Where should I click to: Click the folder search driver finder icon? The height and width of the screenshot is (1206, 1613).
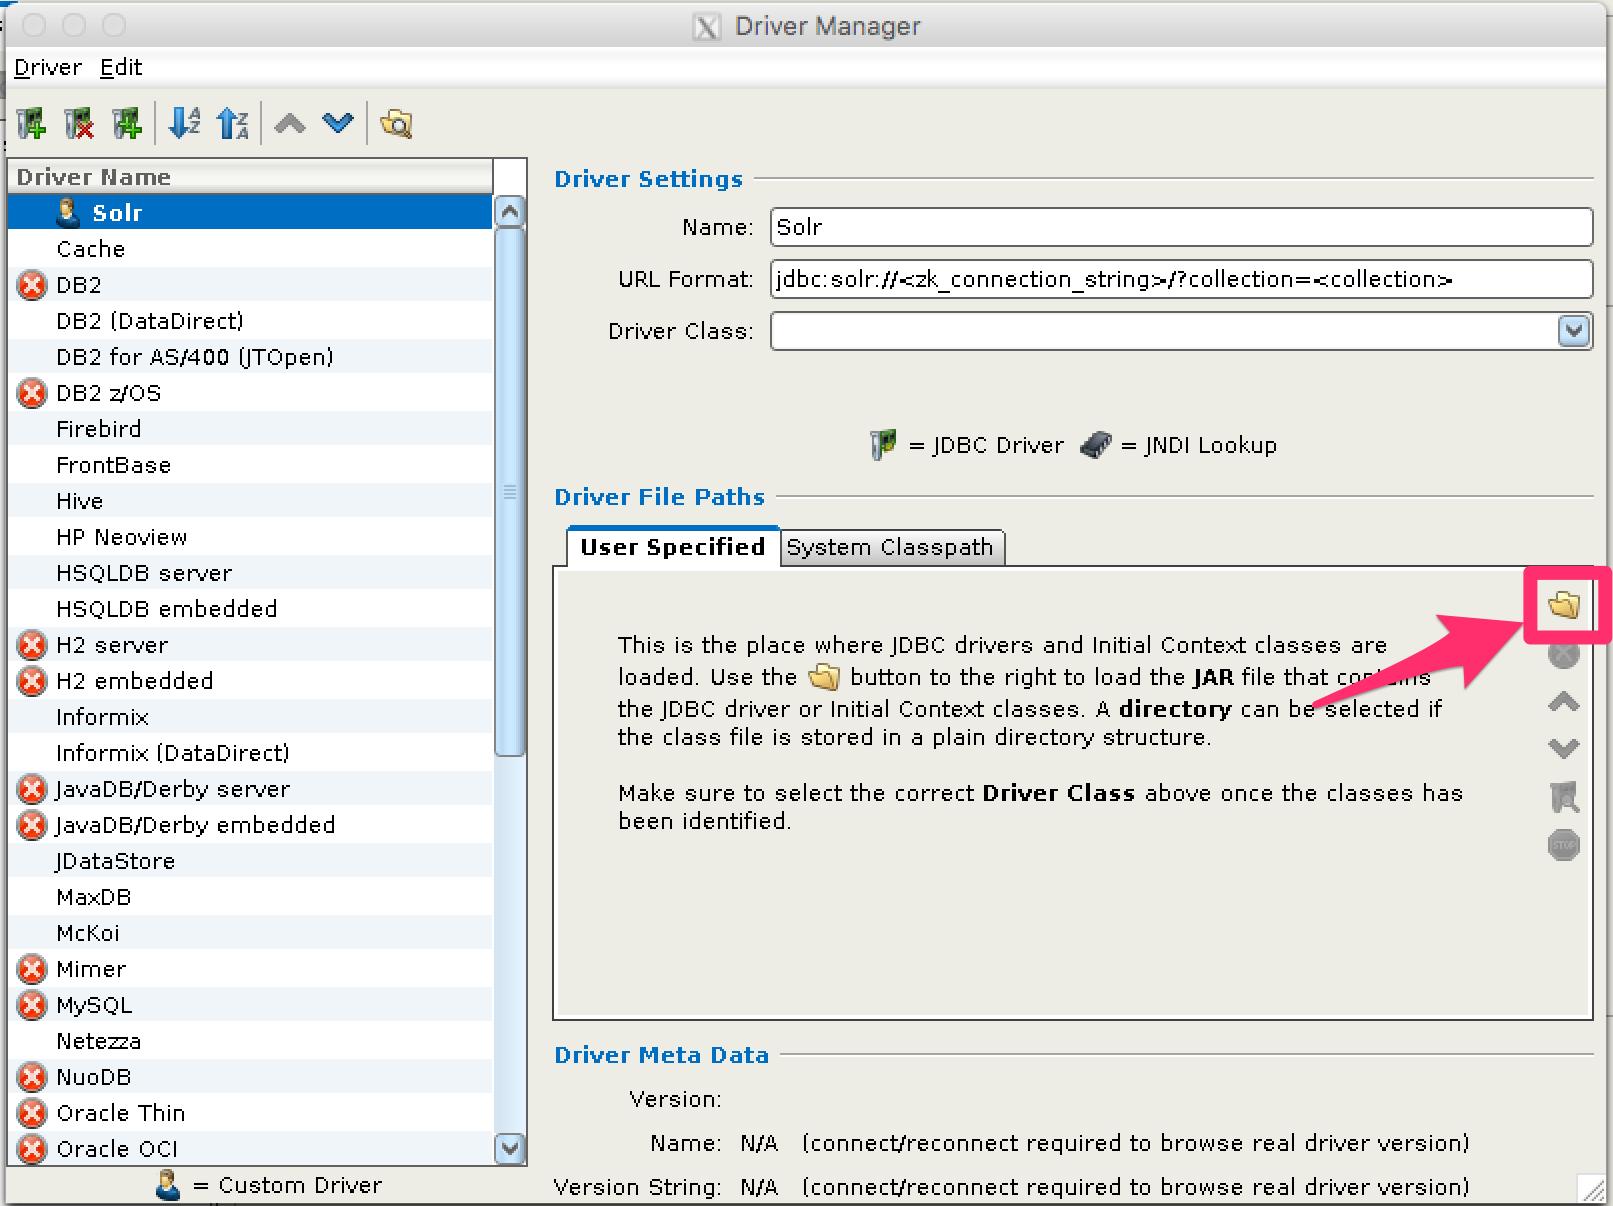pos(396,124)
